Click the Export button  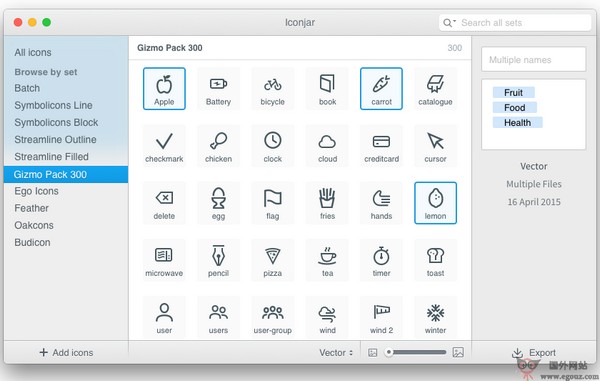[x=534, y=352]
